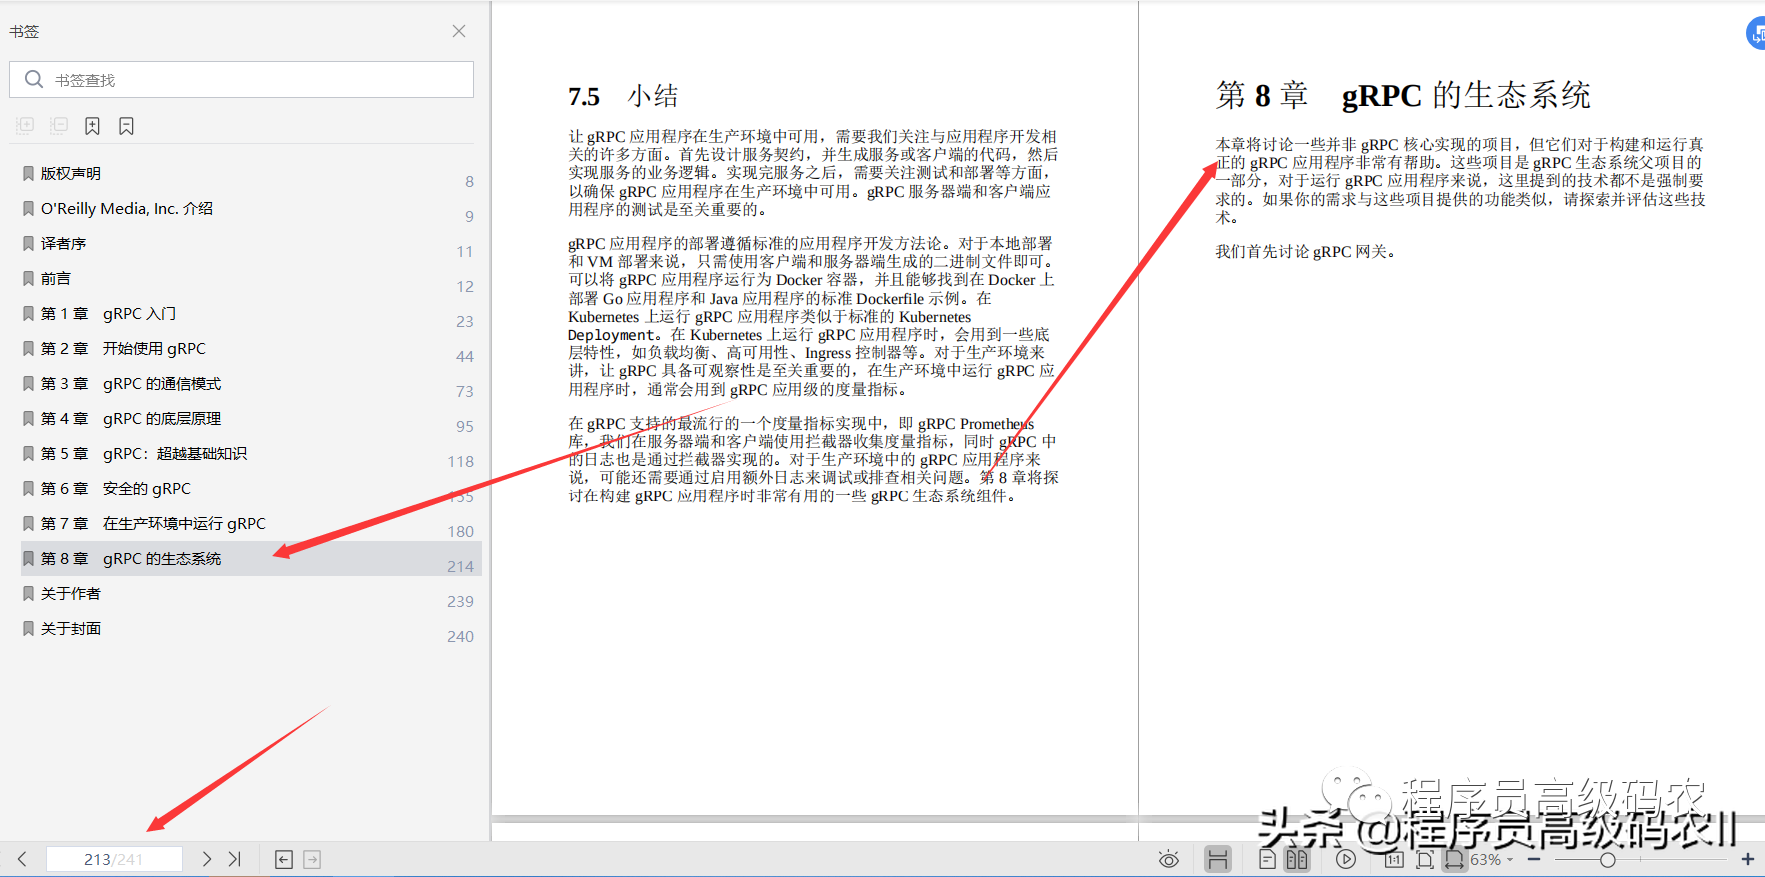Set zoom to actual size 1:1
1765x877 pixels.
point(1394,860)
